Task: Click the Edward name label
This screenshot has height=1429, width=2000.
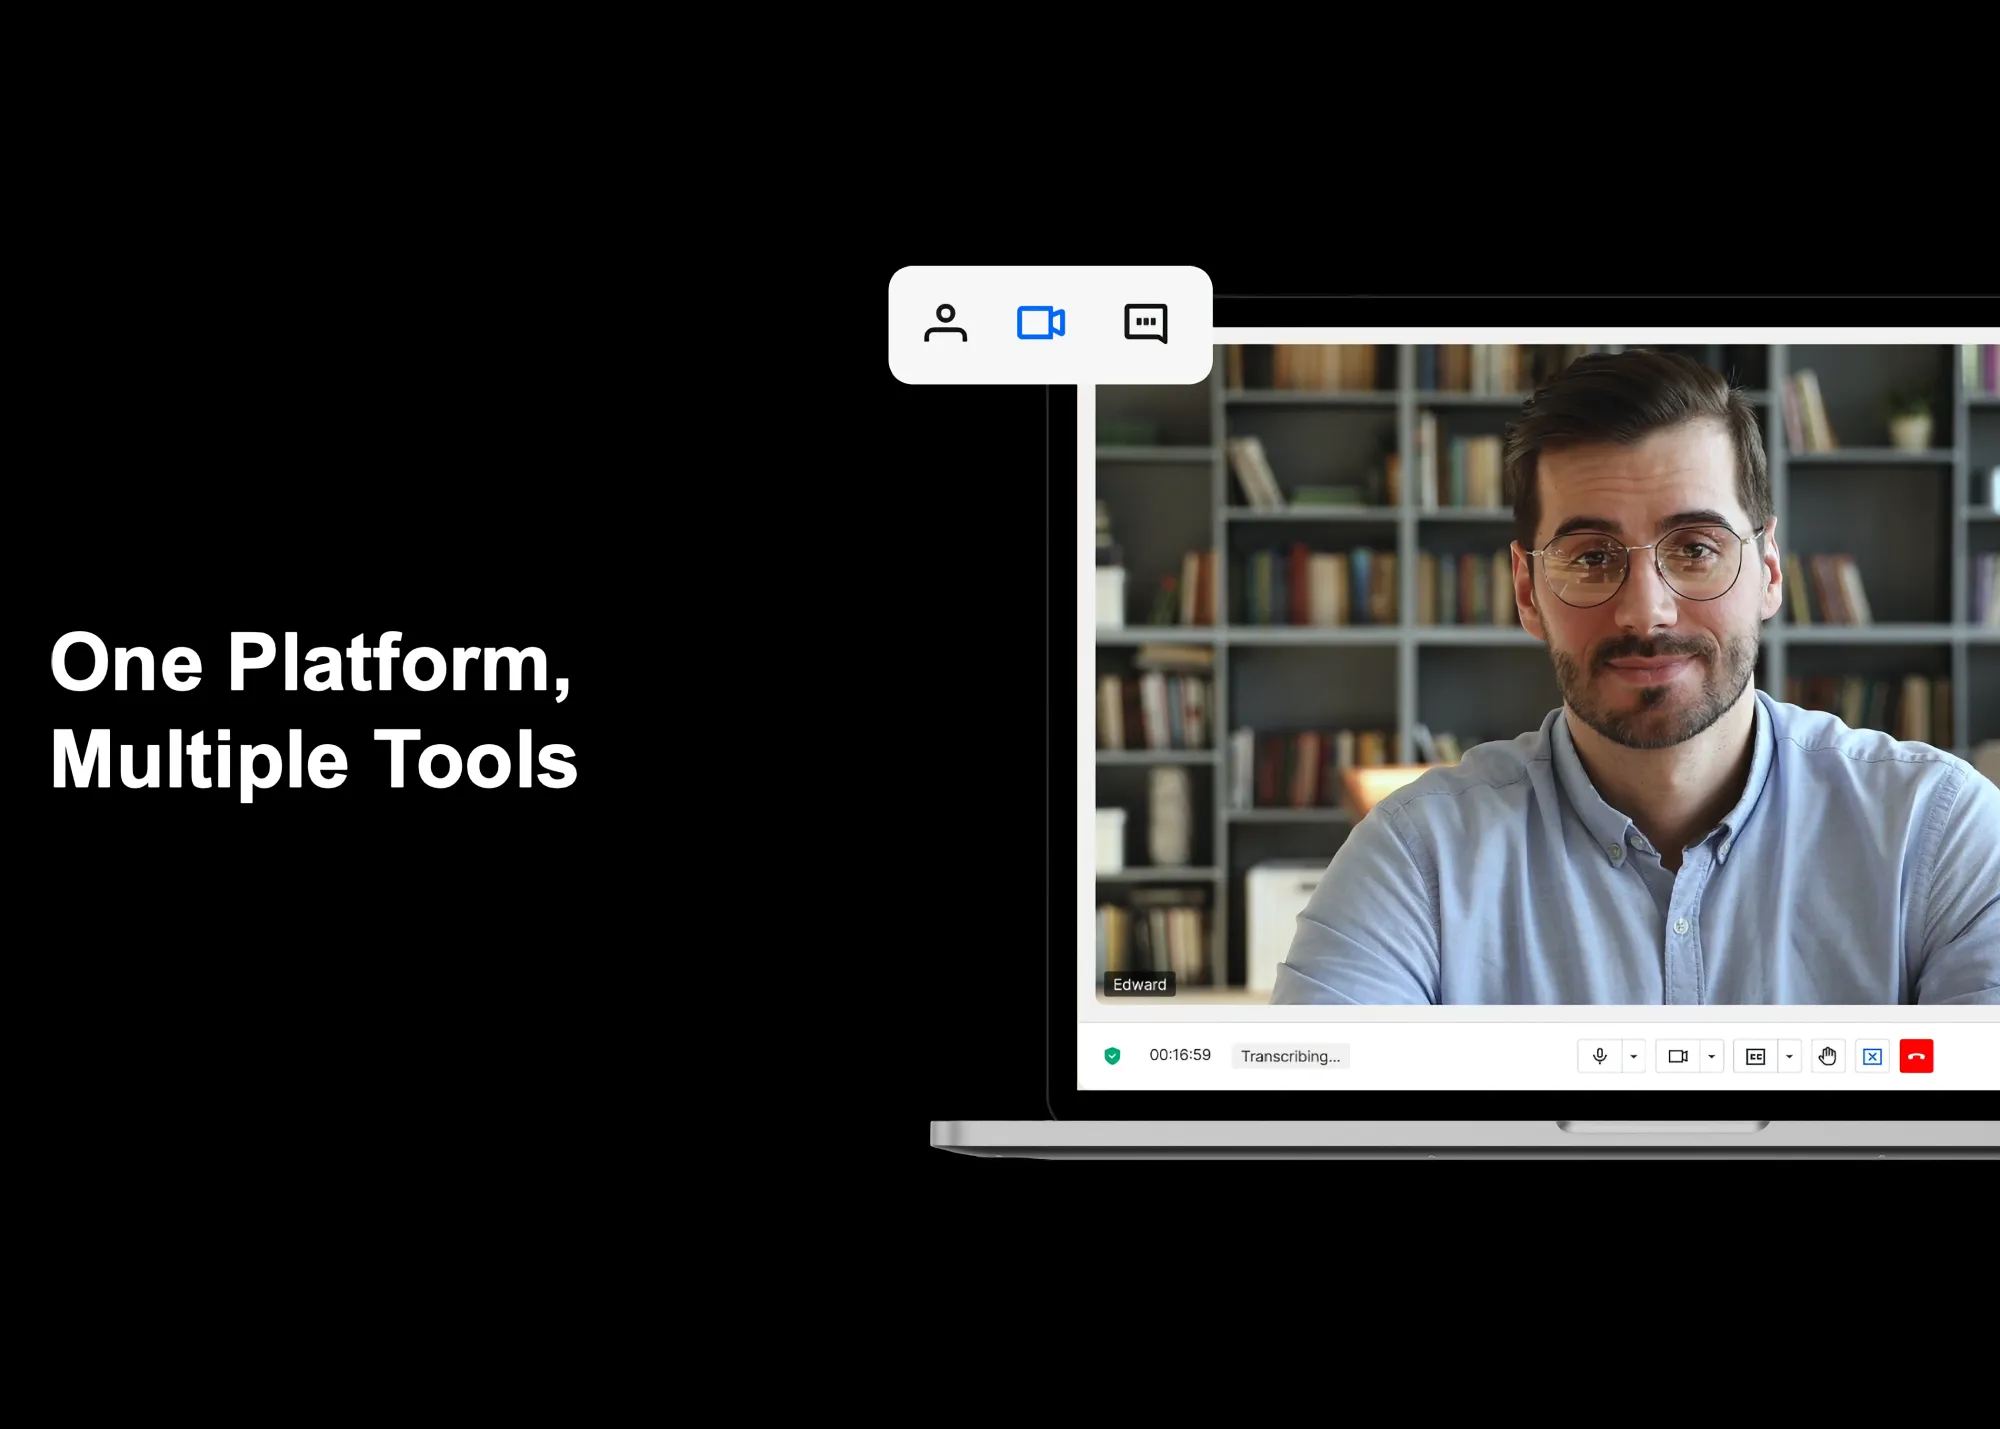Action: tap(1139, 984)
